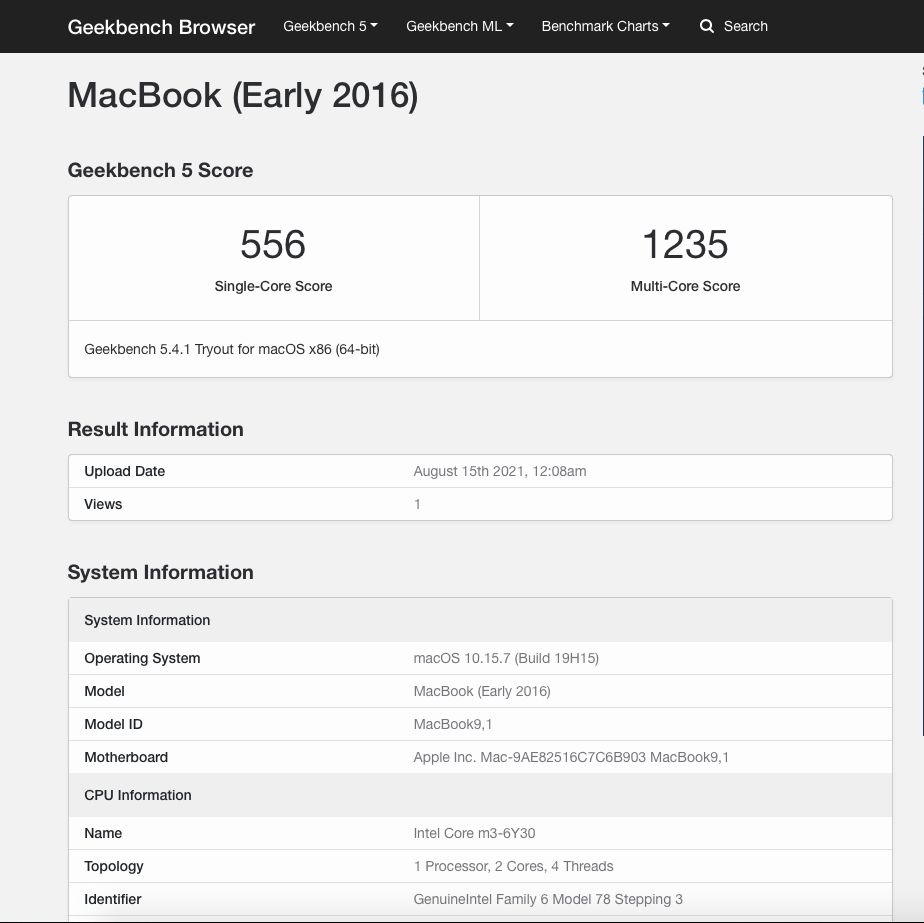Select GenuineIntel Family 6 Model 78 value

548,899
